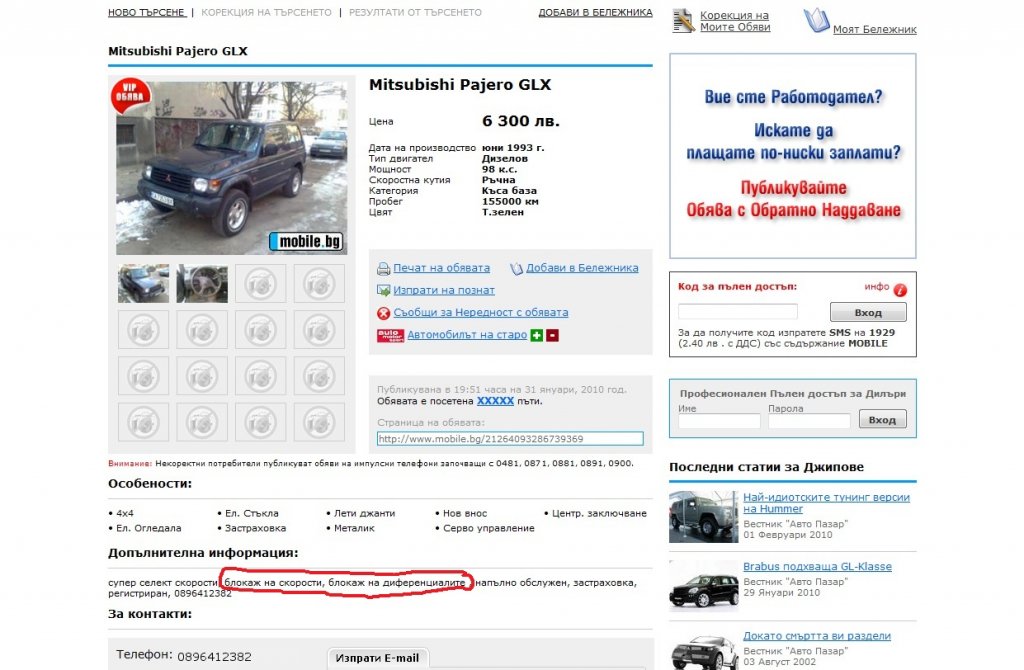The height and width of the screenshot is (670, 1024).
Task: Open the Brabus GL-Klasse article thumbnail
Action: (703, 586)
